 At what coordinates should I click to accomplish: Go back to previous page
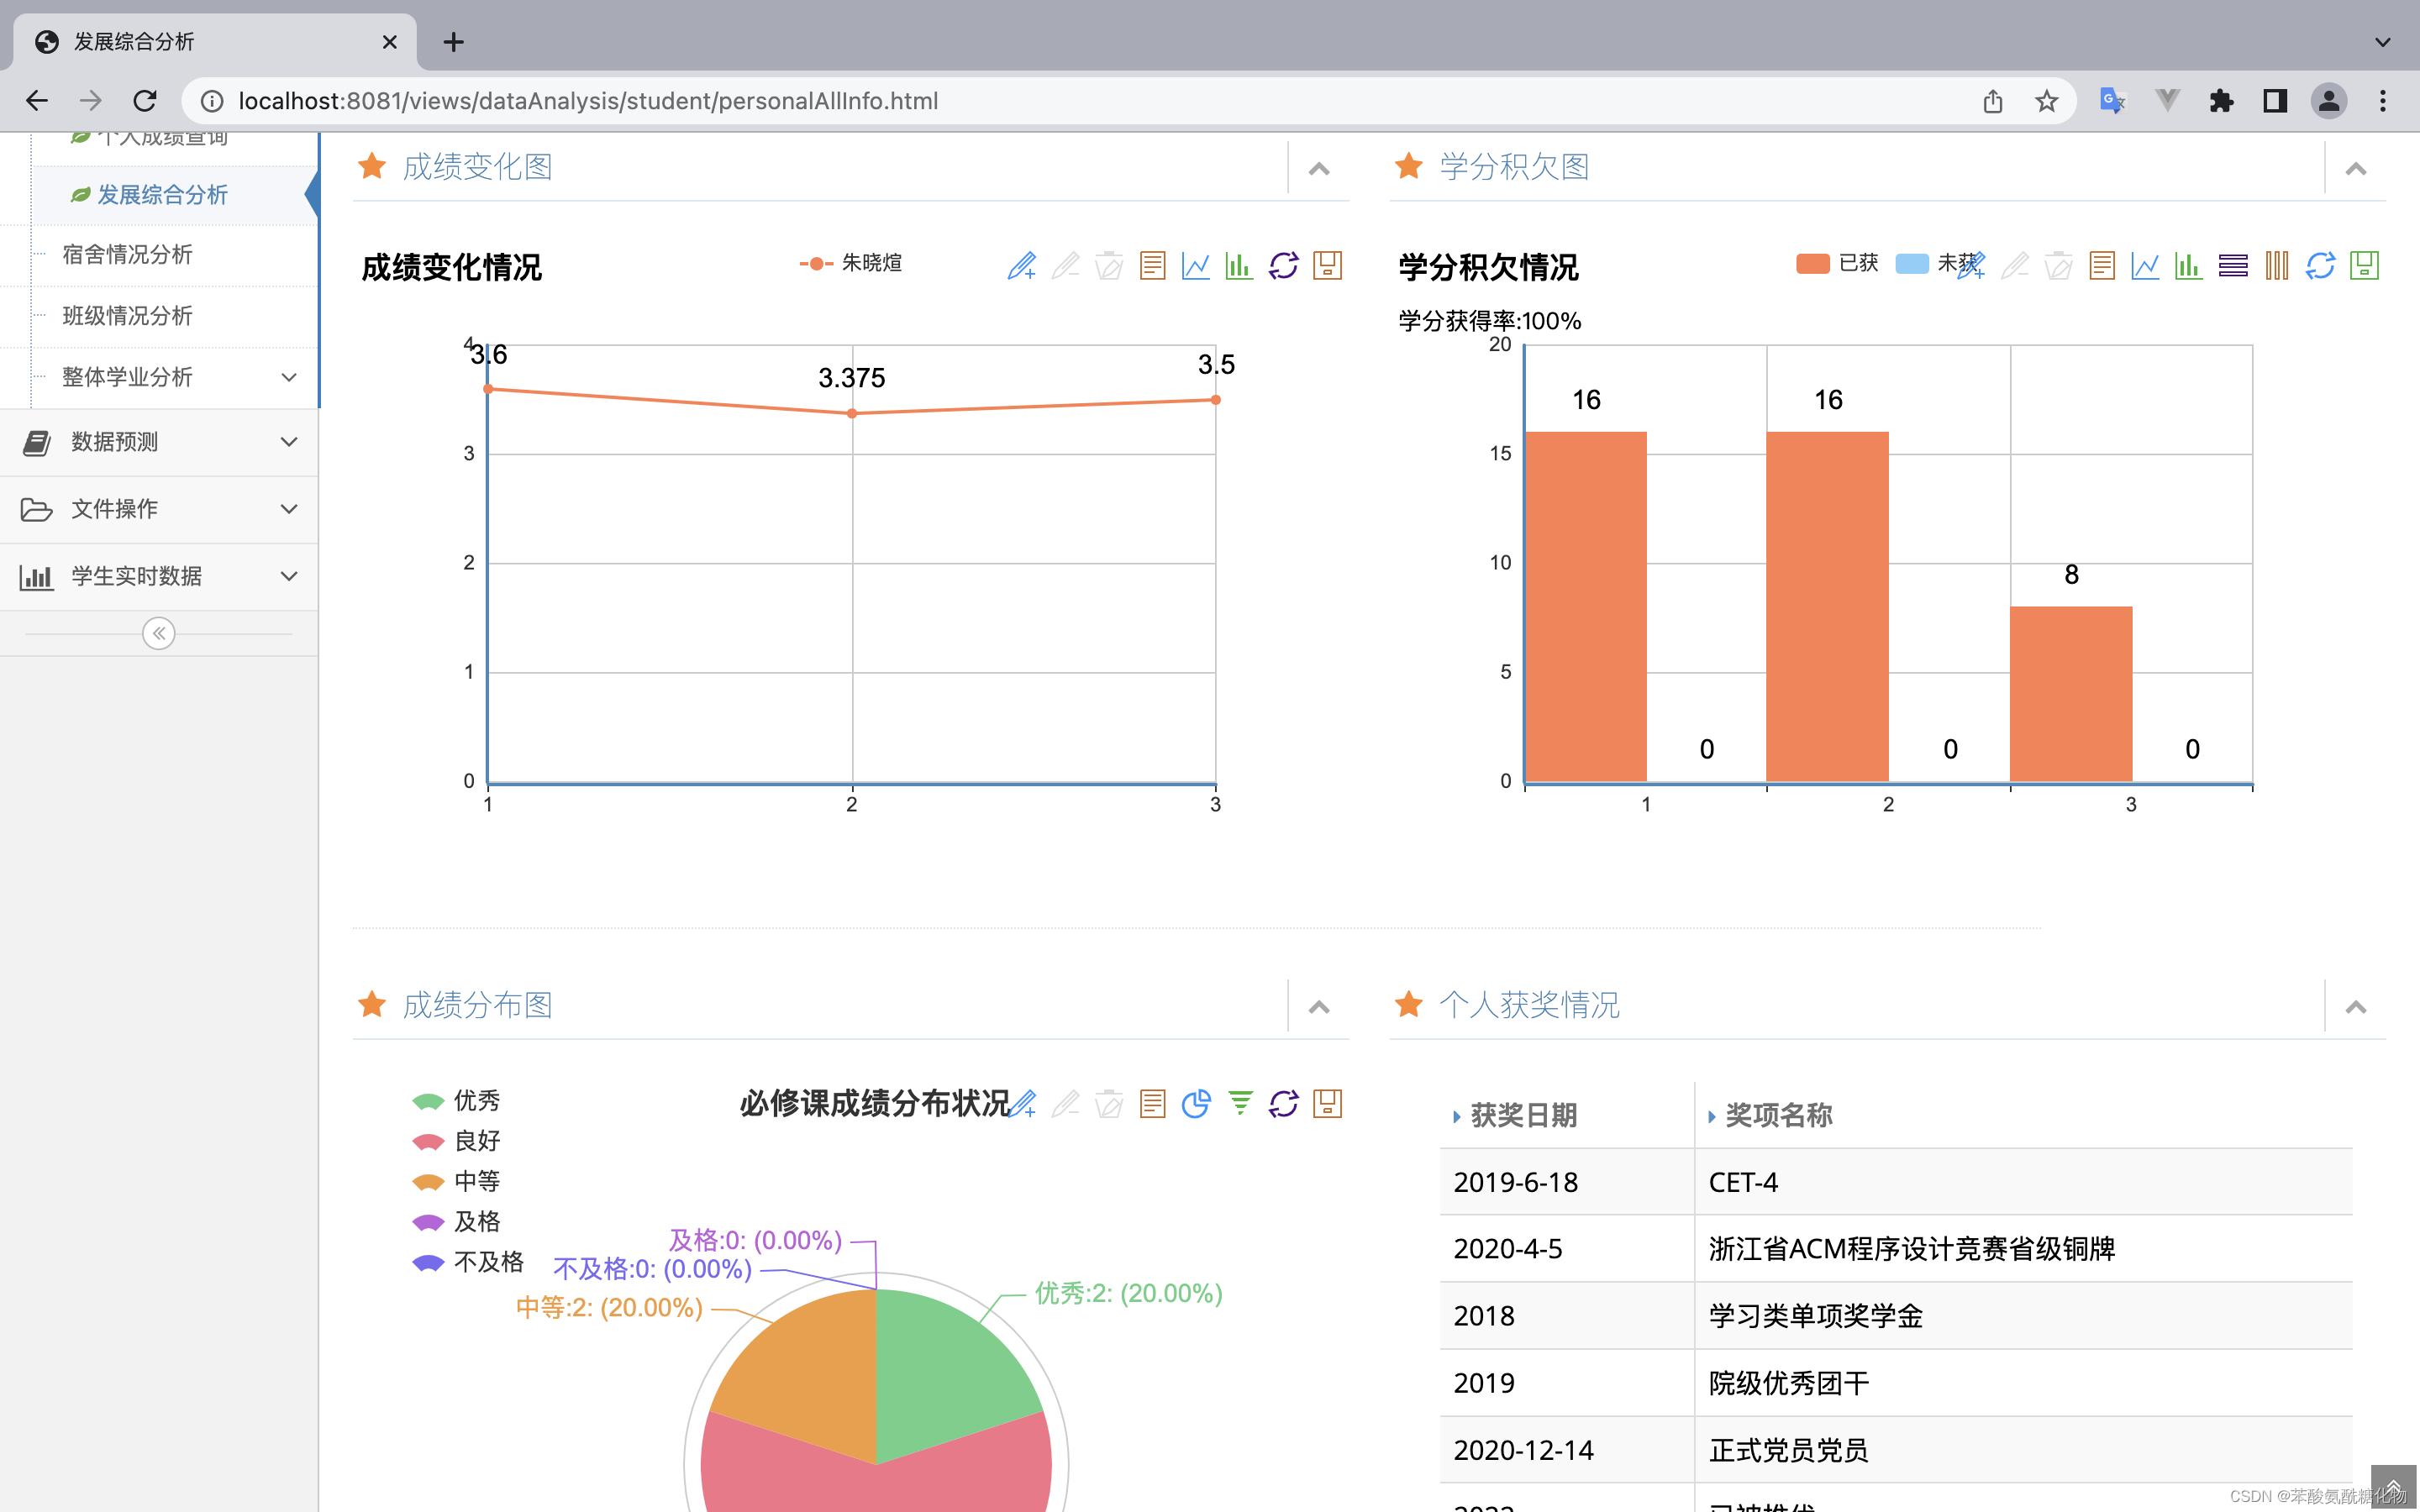(37, 101)
